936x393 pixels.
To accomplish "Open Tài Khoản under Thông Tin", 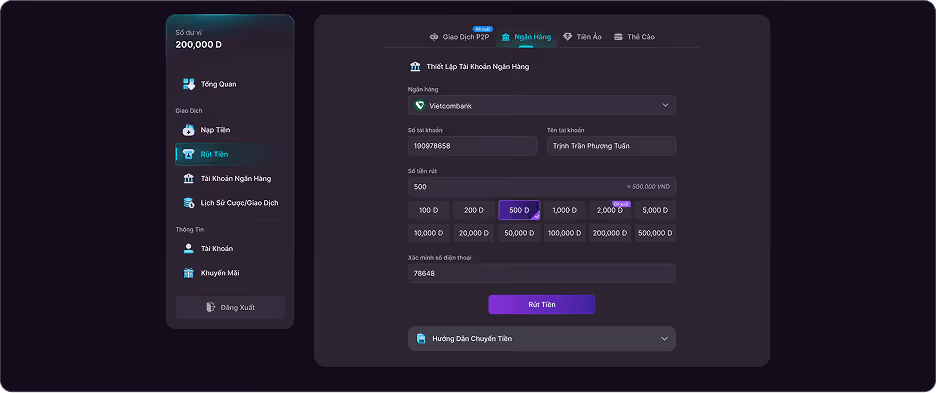I will [x=230, y=248].
